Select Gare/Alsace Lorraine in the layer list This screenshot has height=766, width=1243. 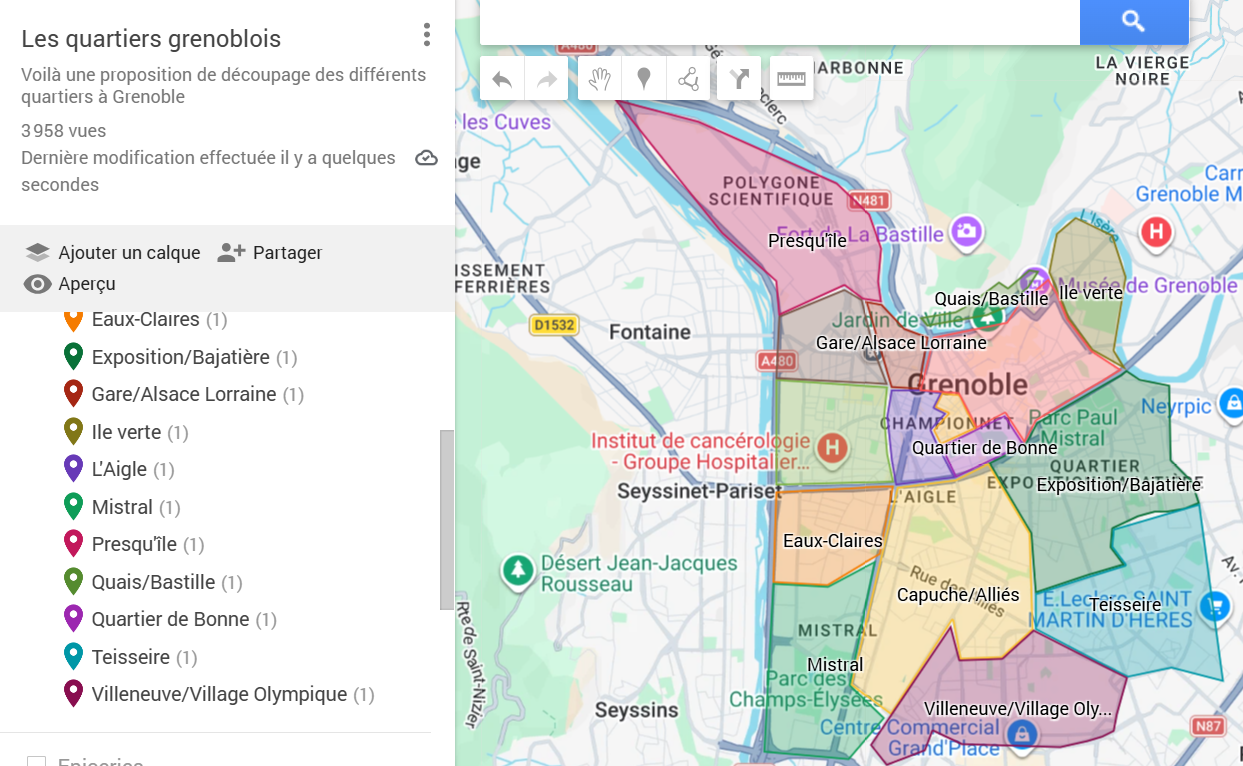184,394
